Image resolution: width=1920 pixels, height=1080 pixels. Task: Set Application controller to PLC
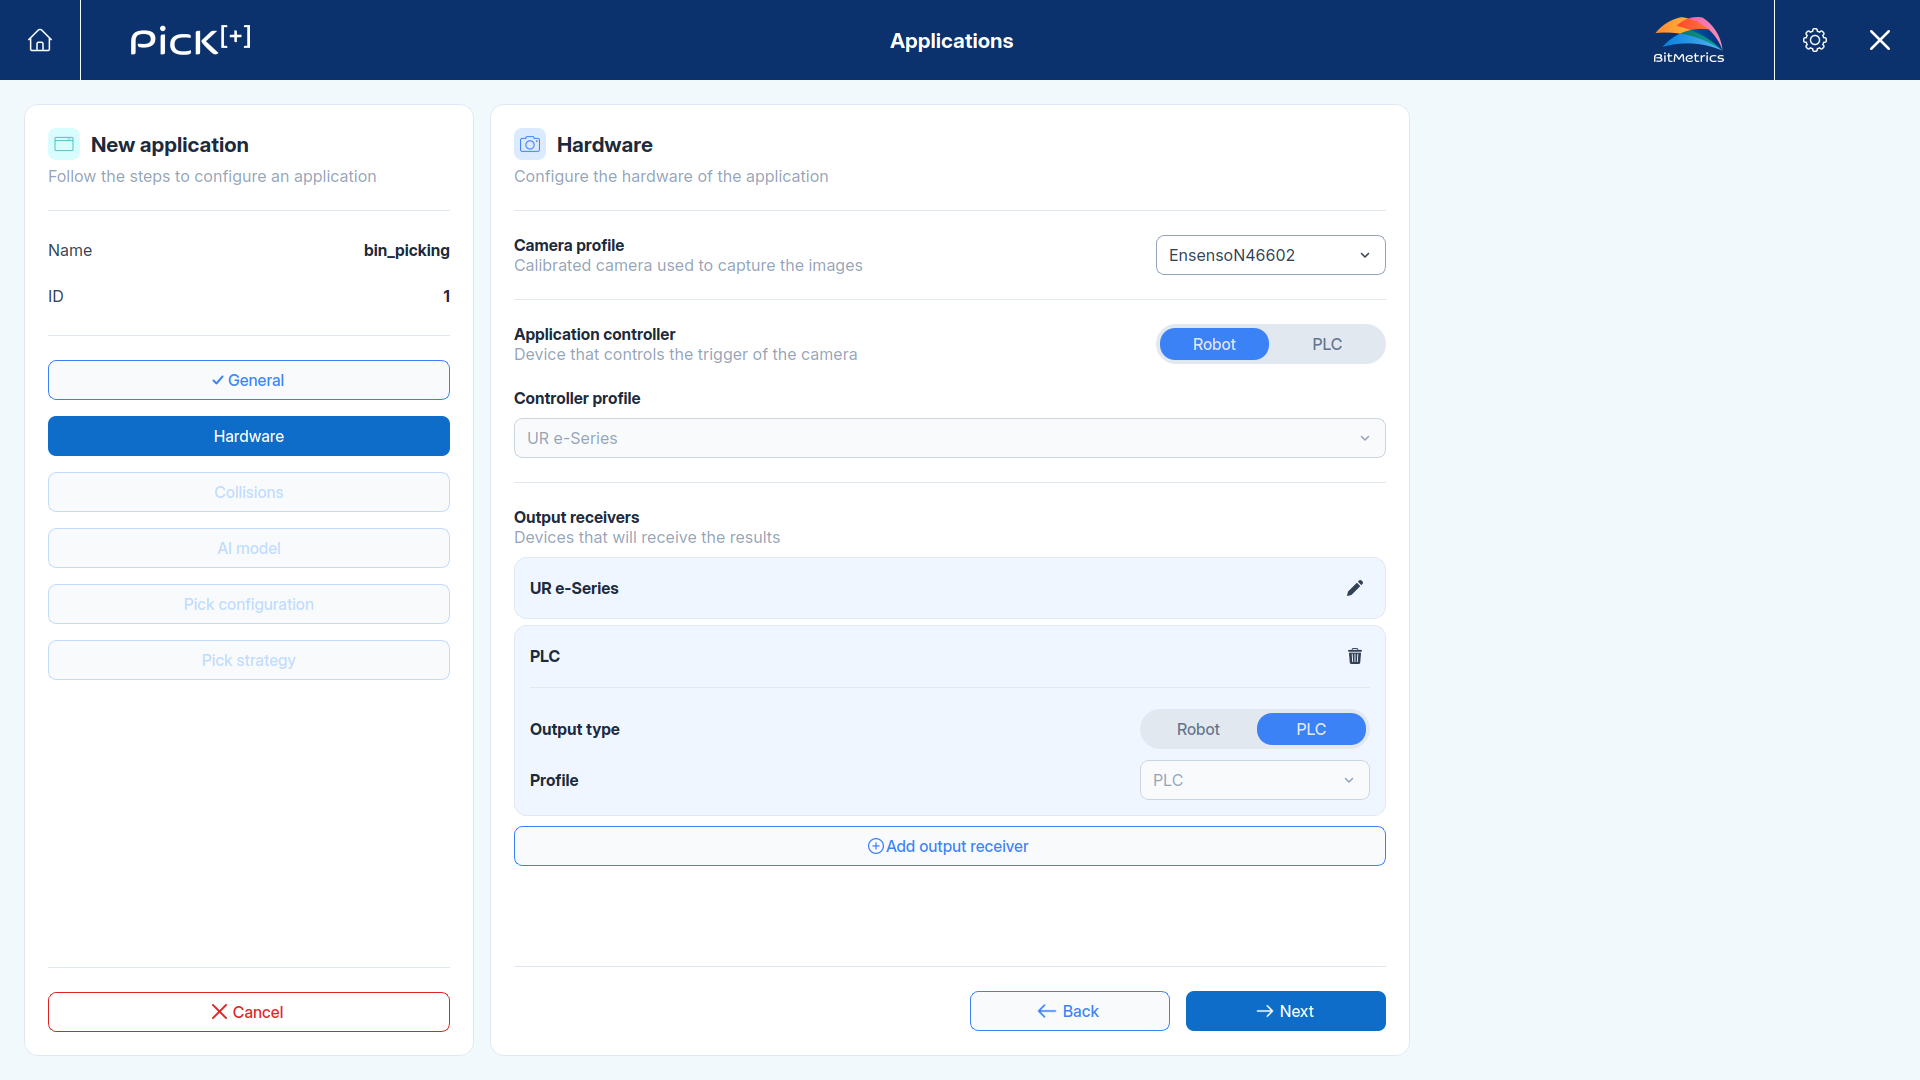1327,344
